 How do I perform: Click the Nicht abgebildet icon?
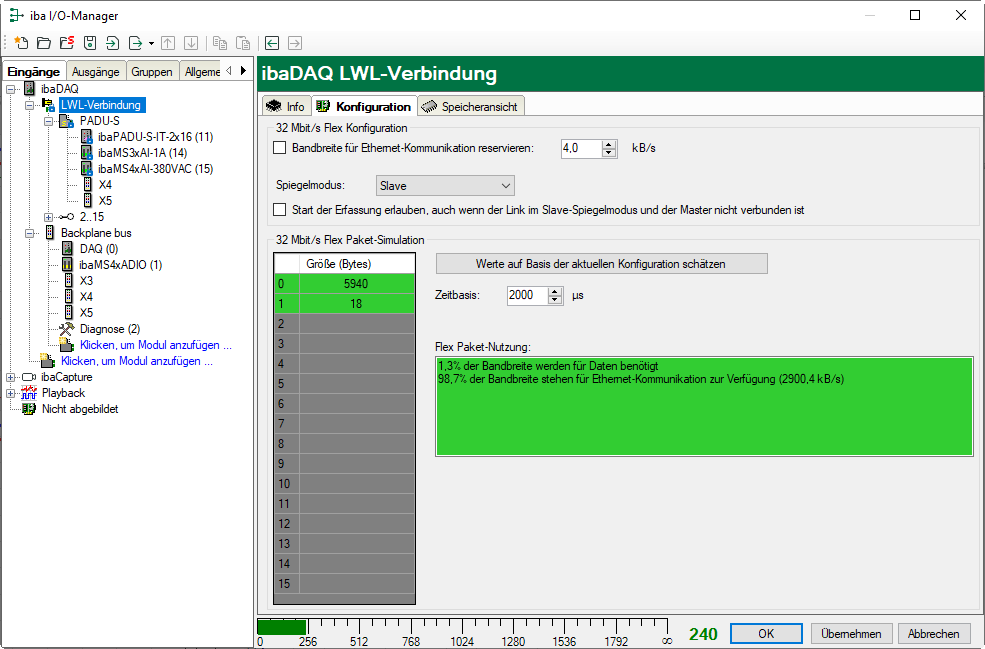pyautogui.click(x=29, y=409)
